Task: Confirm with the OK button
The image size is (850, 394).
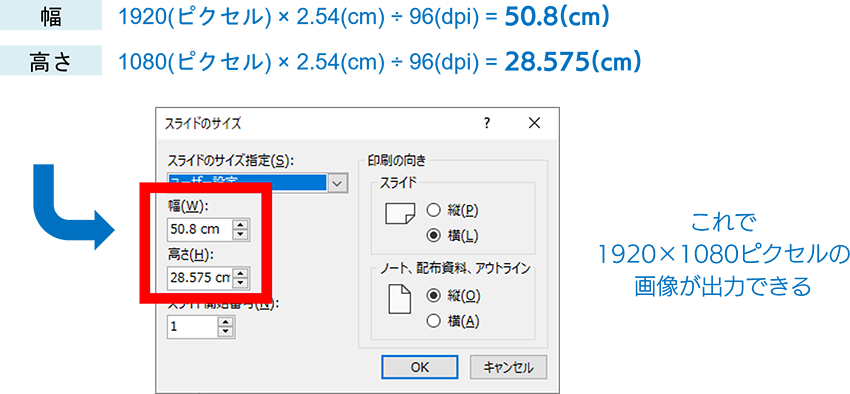Action: point(420,367)
